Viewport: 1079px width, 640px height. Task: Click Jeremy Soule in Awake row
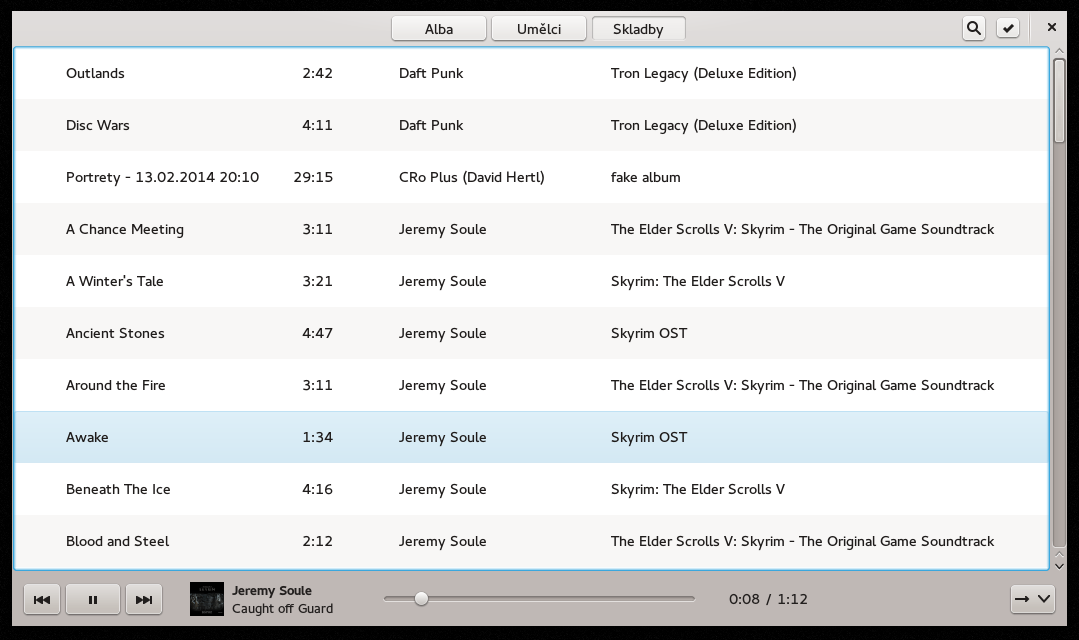pyautogui.click(x=442, y=438)
